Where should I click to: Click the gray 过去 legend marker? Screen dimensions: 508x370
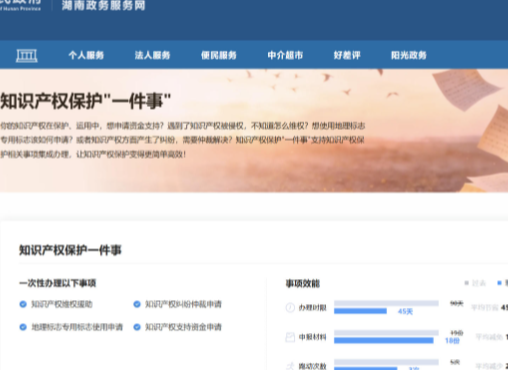(x=467, y=283)
